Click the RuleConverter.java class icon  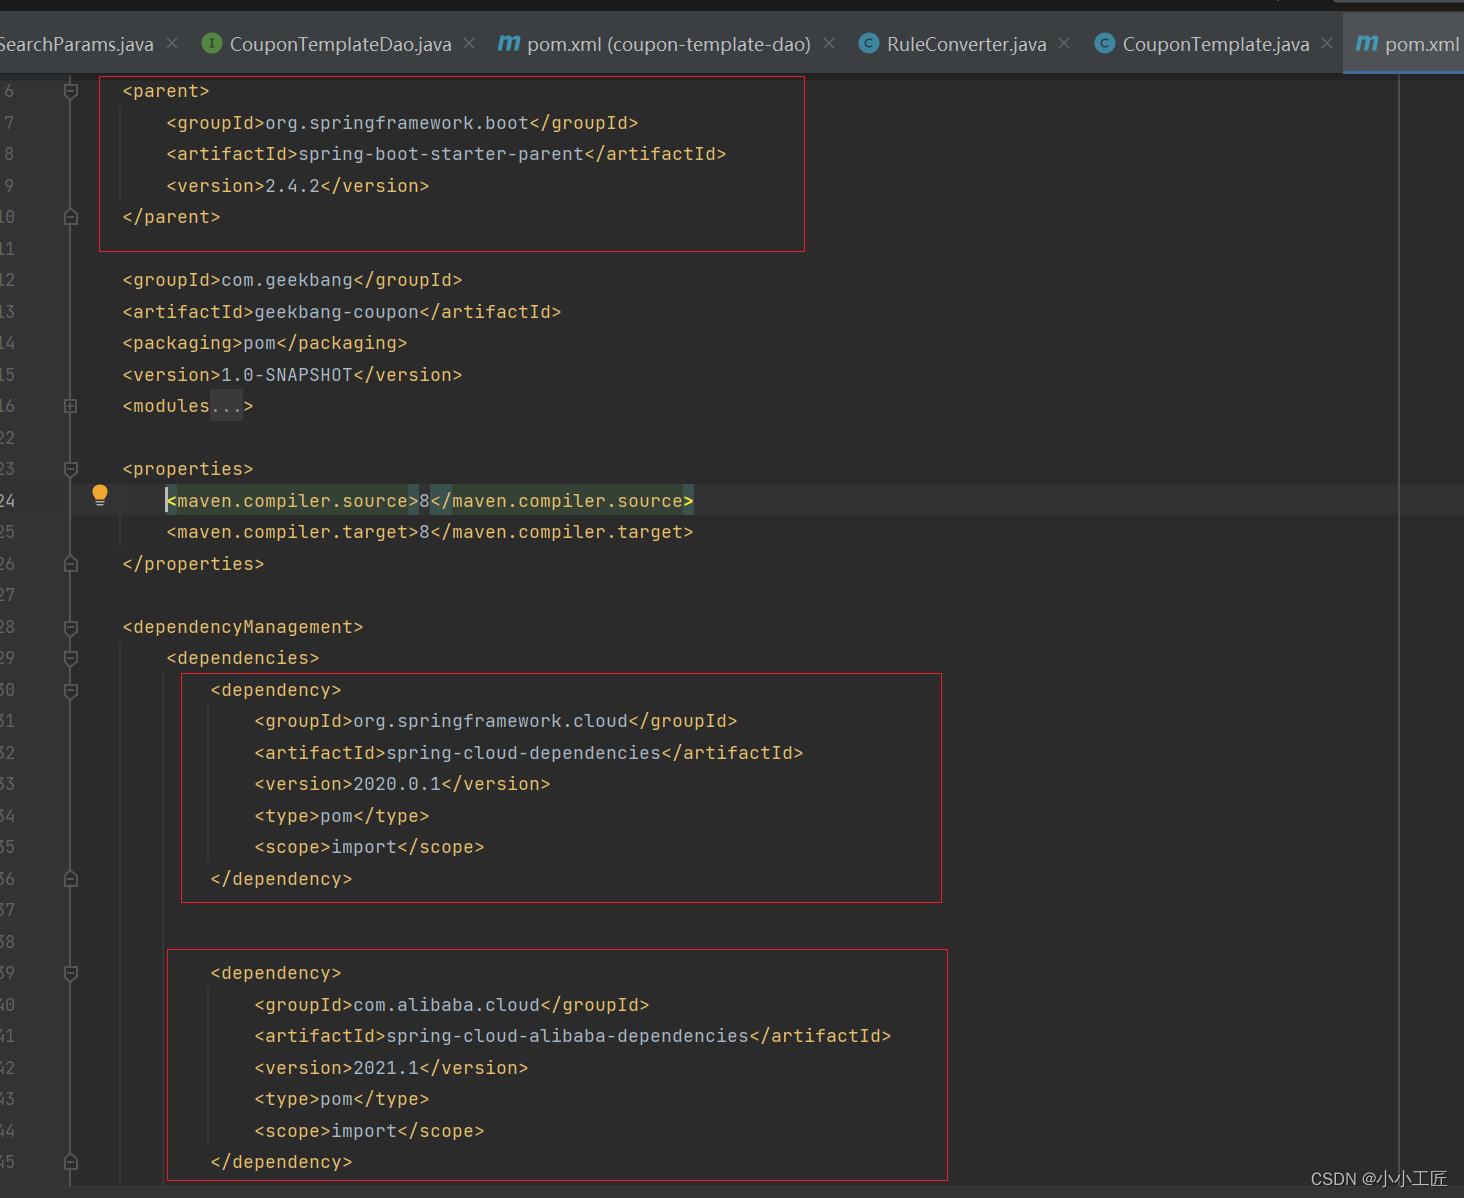point(869,43)
